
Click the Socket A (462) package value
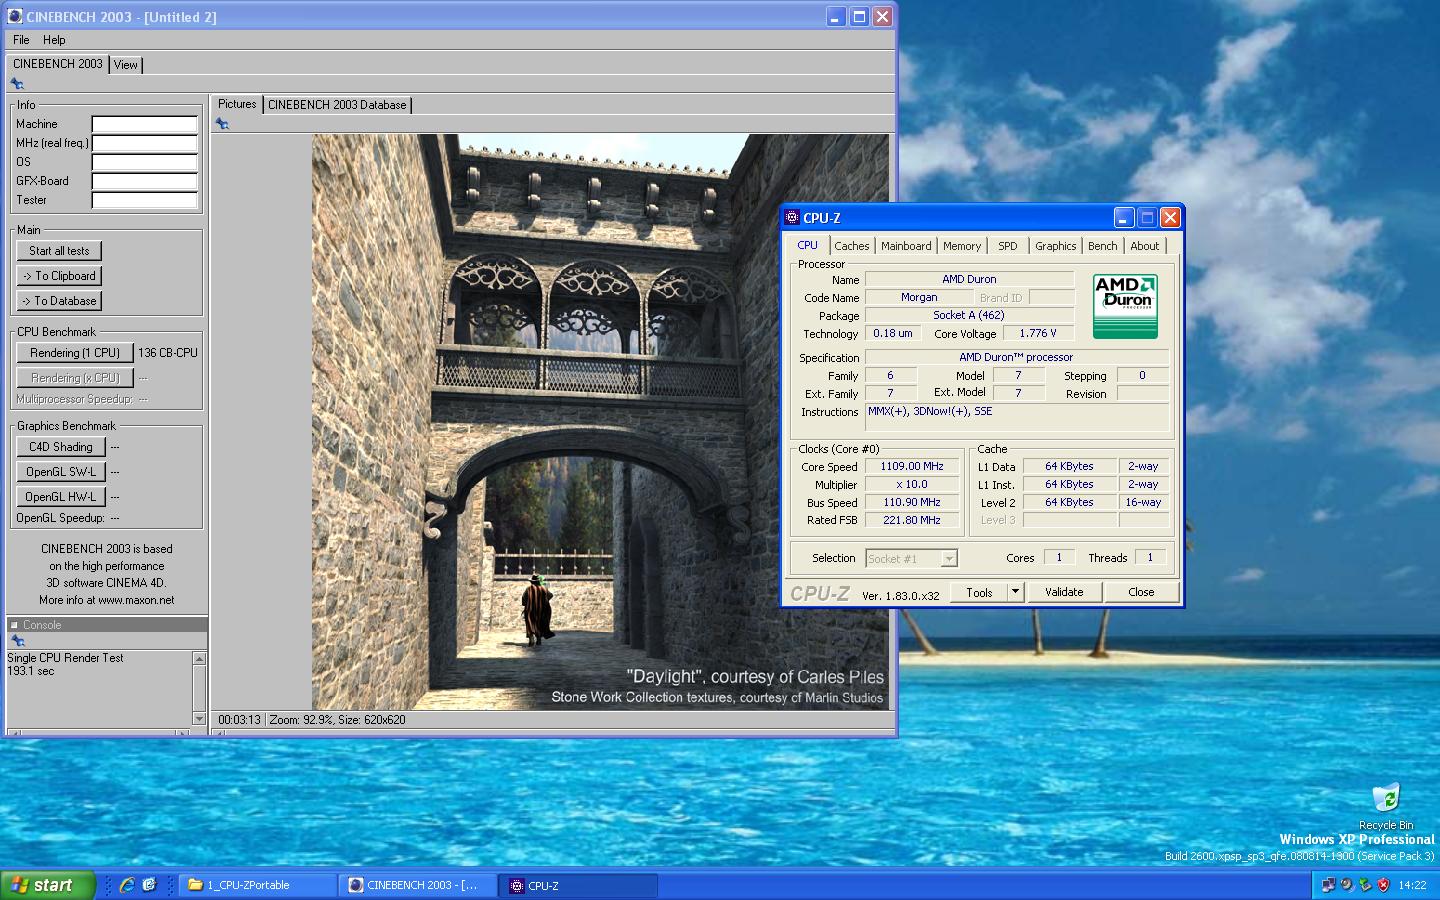tap(969, 315)
